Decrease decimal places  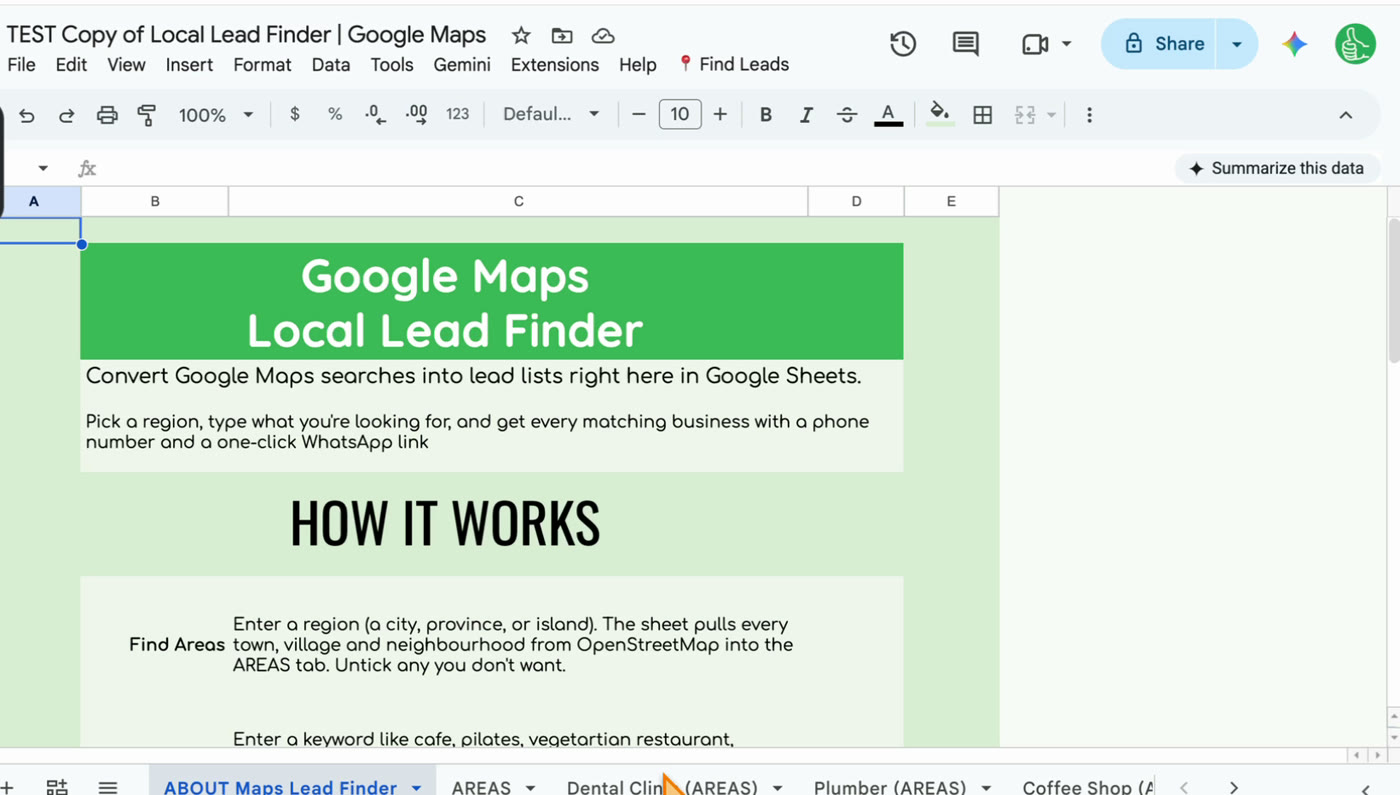(x=375, y=115)
